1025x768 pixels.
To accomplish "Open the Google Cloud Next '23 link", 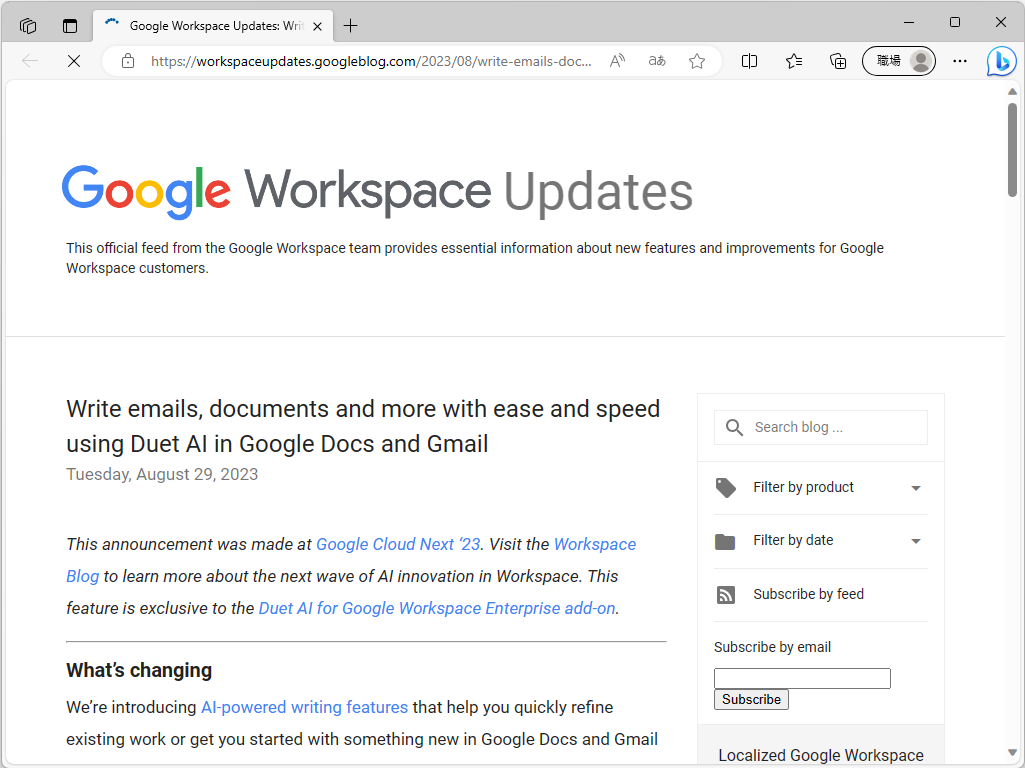I will 397,544.
